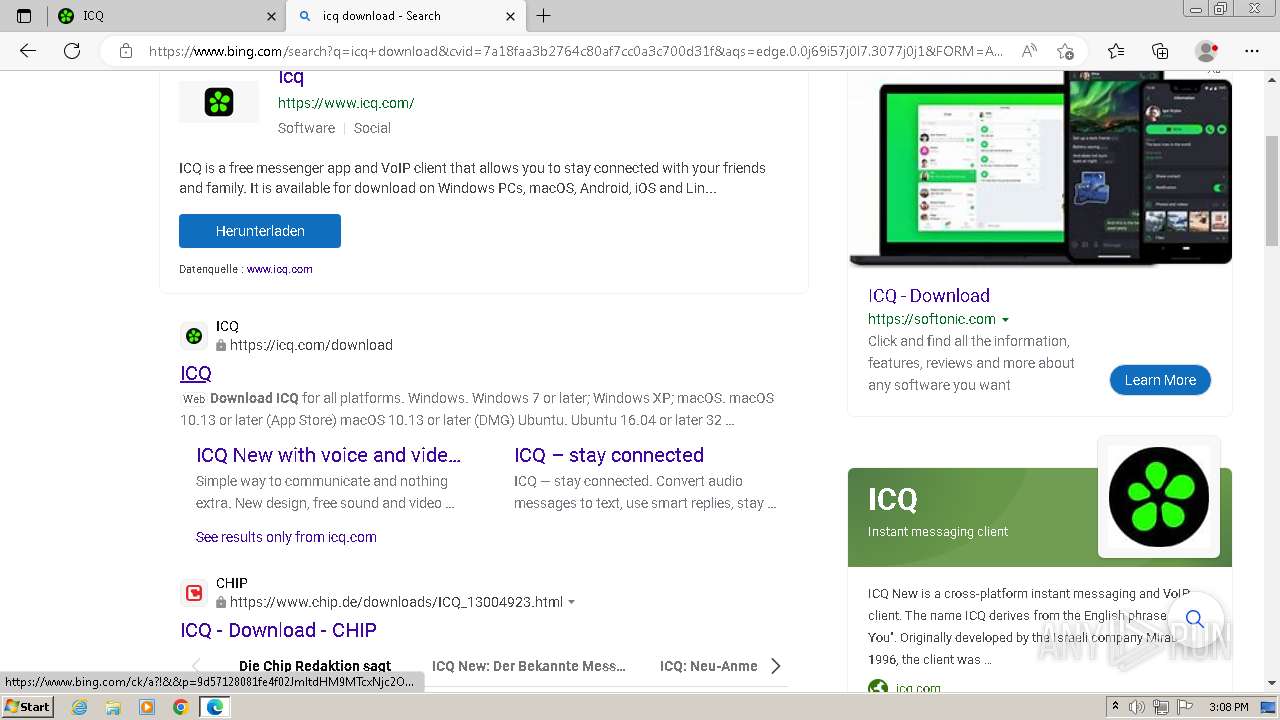This screenshot has width=1280, height=720.
Task: Click the Learn More button
Action: [x=1160, y=380]
